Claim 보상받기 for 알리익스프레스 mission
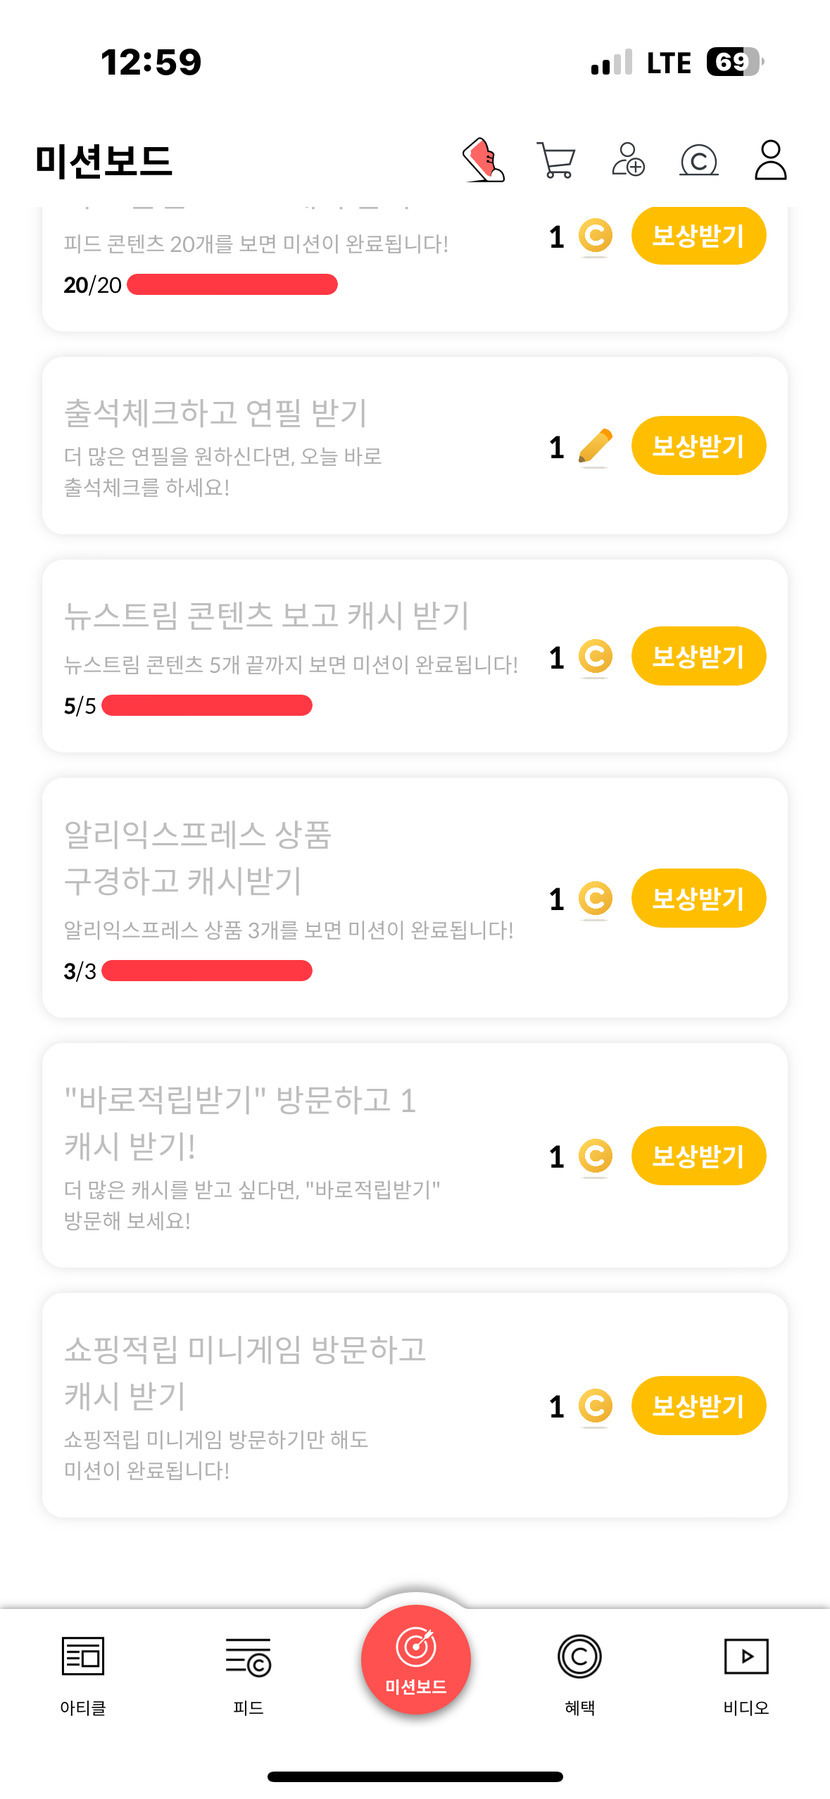This screenshot has width=830, height=1799. tap(698, 898)
